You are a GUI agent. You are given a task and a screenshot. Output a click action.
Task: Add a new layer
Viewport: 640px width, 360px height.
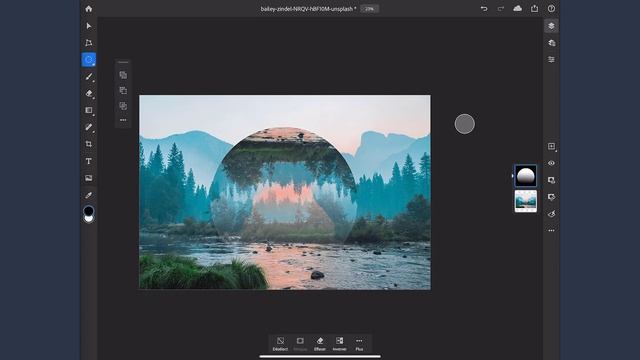point(551,146)
